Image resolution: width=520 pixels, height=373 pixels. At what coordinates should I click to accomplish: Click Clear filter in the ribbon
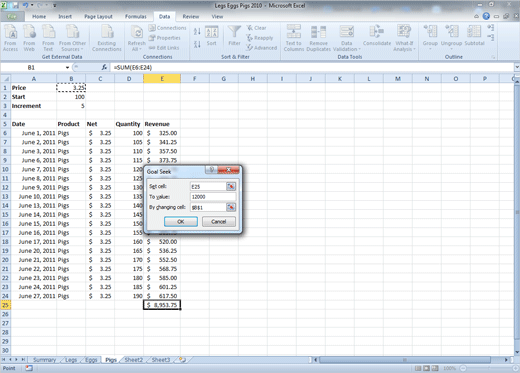(256, 28)
